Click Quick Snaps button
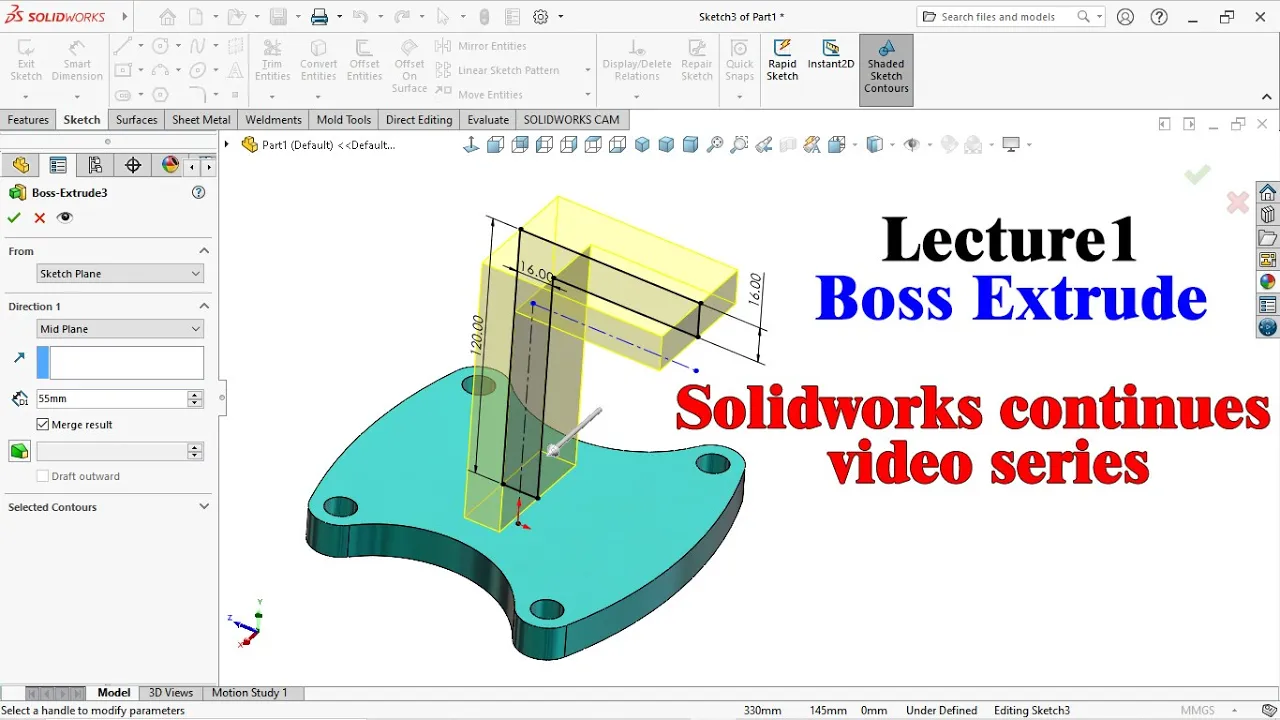The height and width of the screenshot is (720, 1280). tap(739, 60)
